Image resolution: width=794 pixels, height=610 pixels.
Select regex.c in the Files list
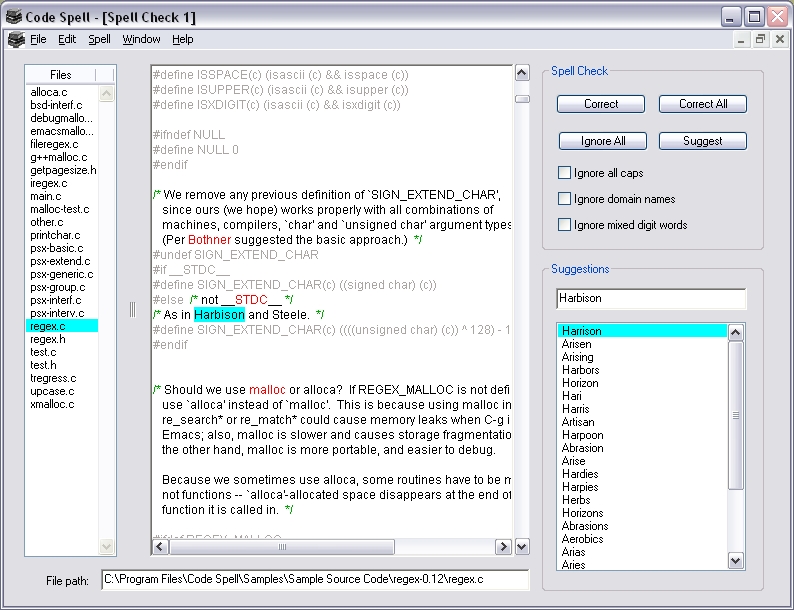[x=62, y=327]
